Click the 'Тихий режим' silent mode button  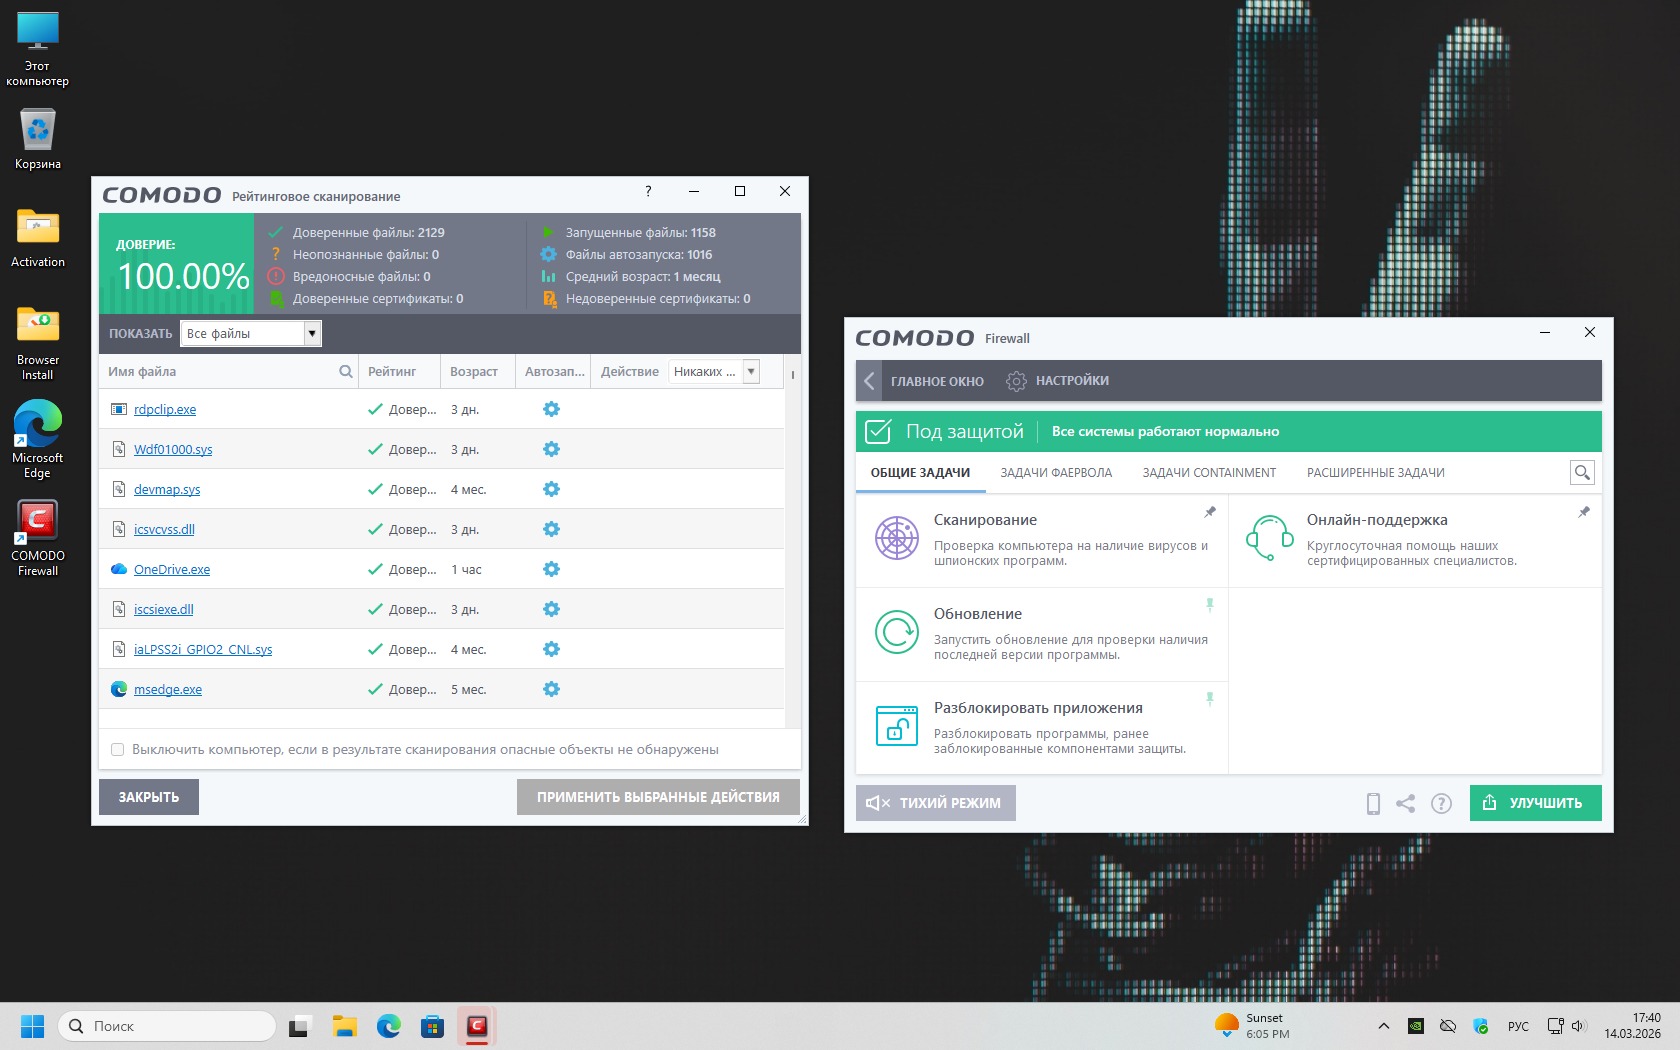coord(935,803)
